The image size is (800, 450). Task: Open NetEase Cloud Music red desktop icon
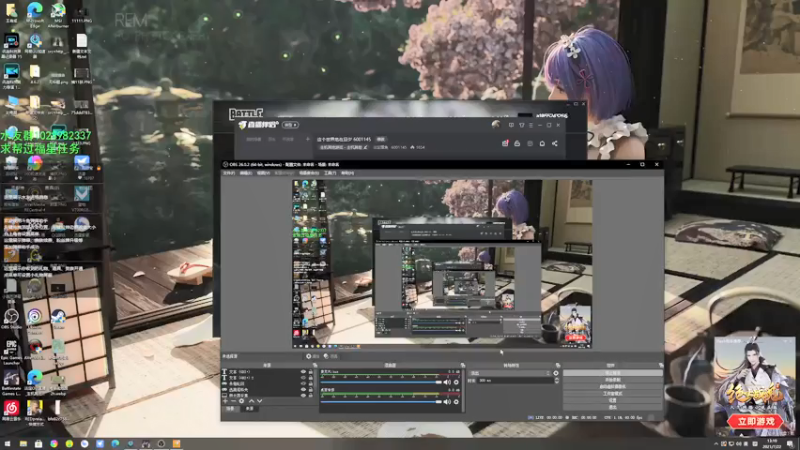(x=11, y=410)
